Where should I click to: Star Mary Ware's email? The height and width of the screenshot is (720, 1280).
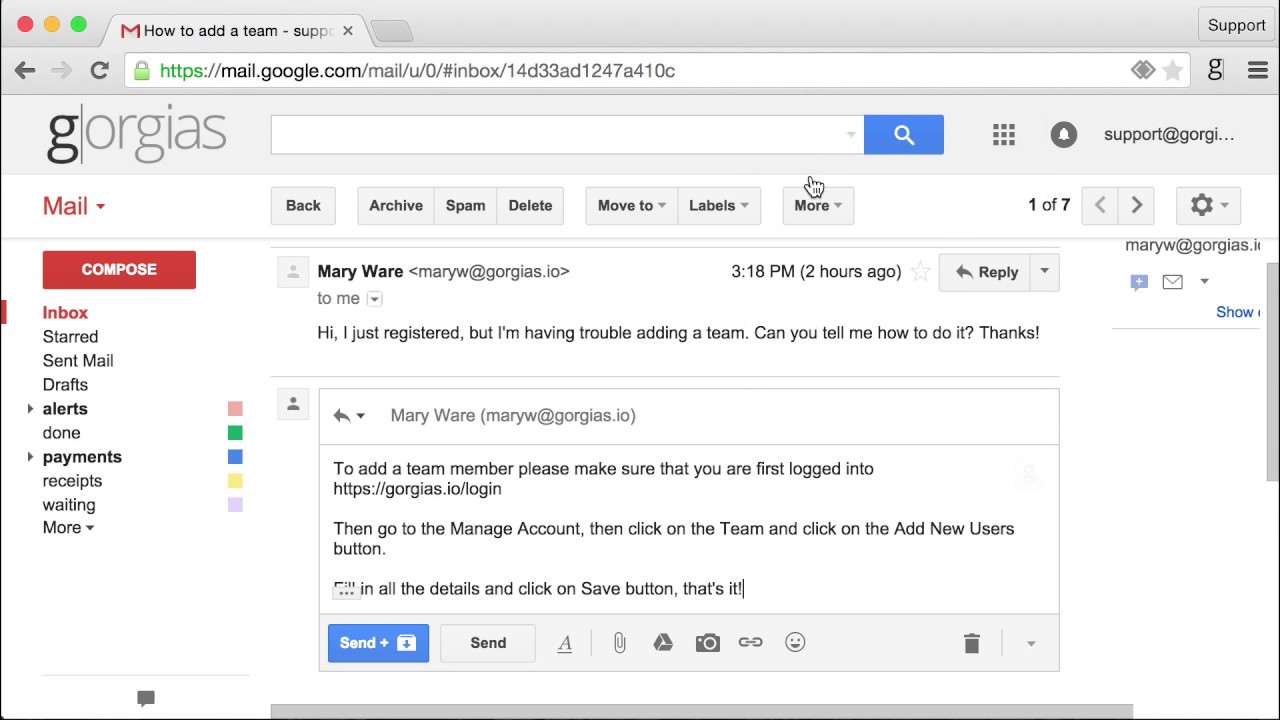tap(920, 271)
